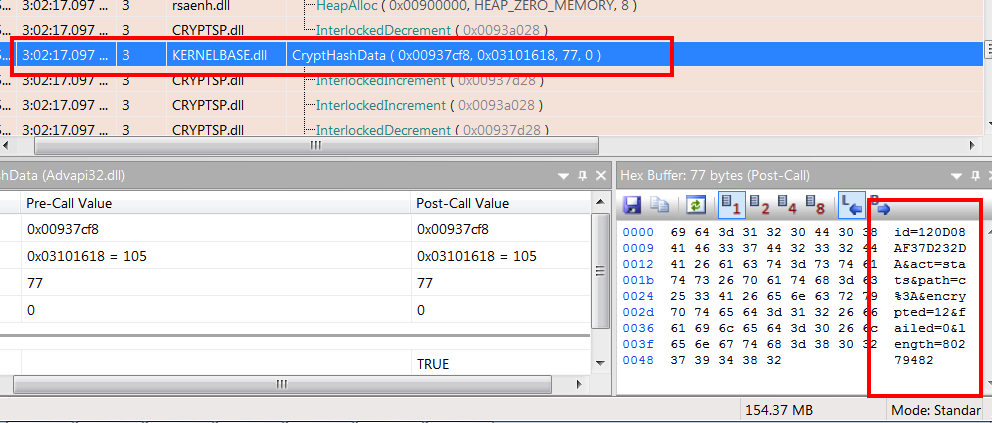Switch to big-endian byte order
992x423 pixels.
(x=881, y=207)
